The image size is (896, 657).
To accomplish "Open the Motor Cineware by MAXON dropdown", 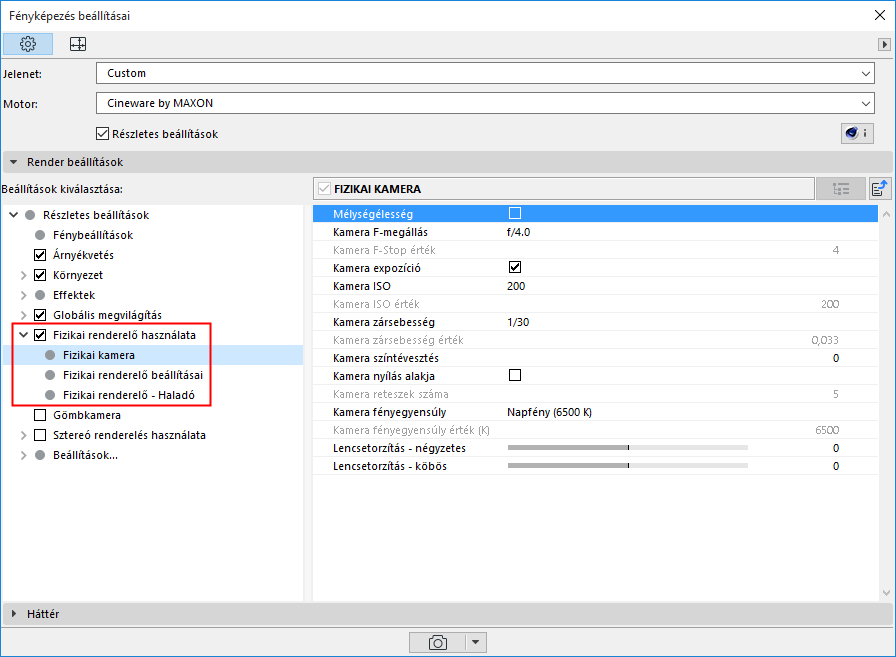I will tap(485, 103).
